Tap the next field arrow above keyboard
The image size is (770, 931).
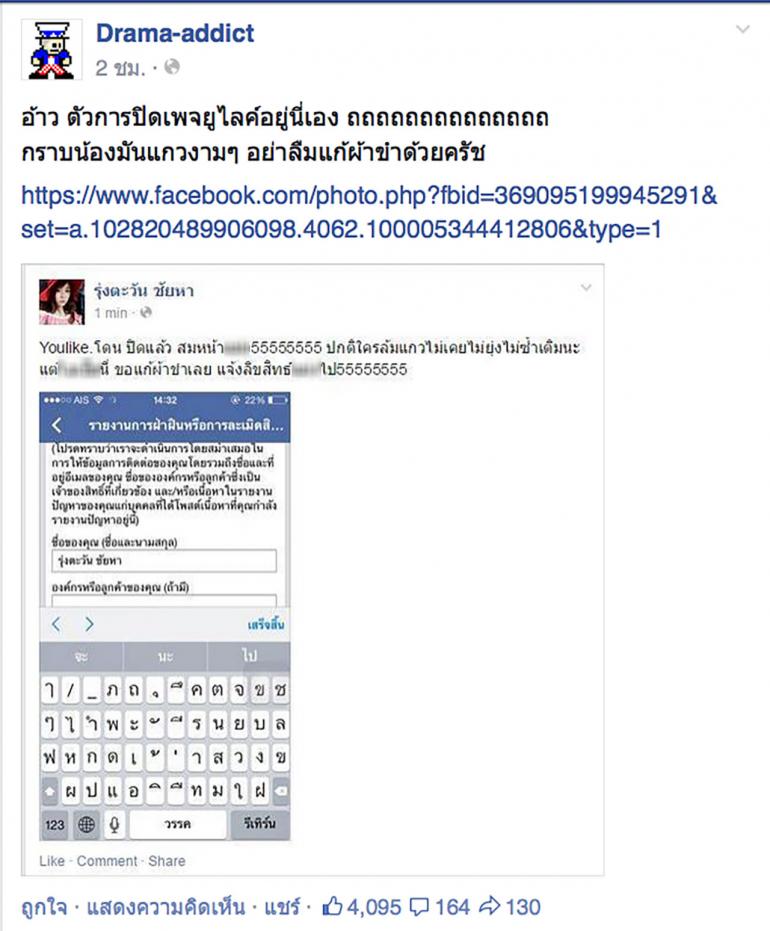click(89, 624)
